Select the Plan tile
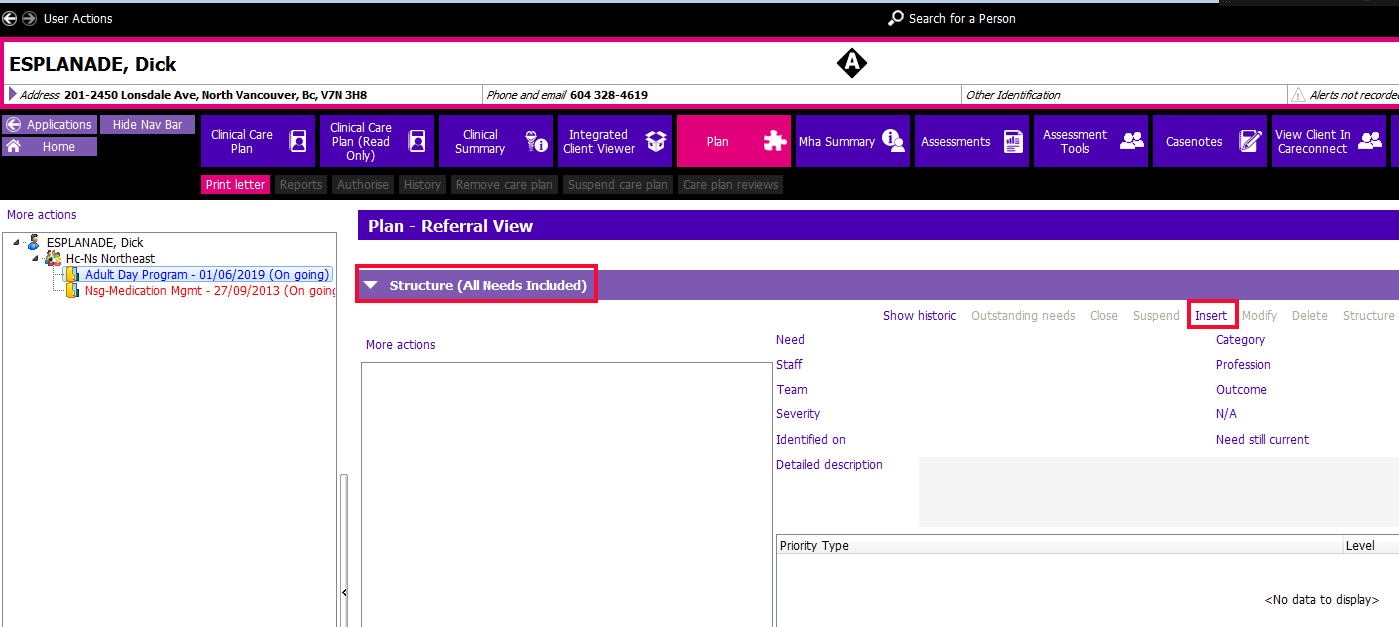 point(734,141)
